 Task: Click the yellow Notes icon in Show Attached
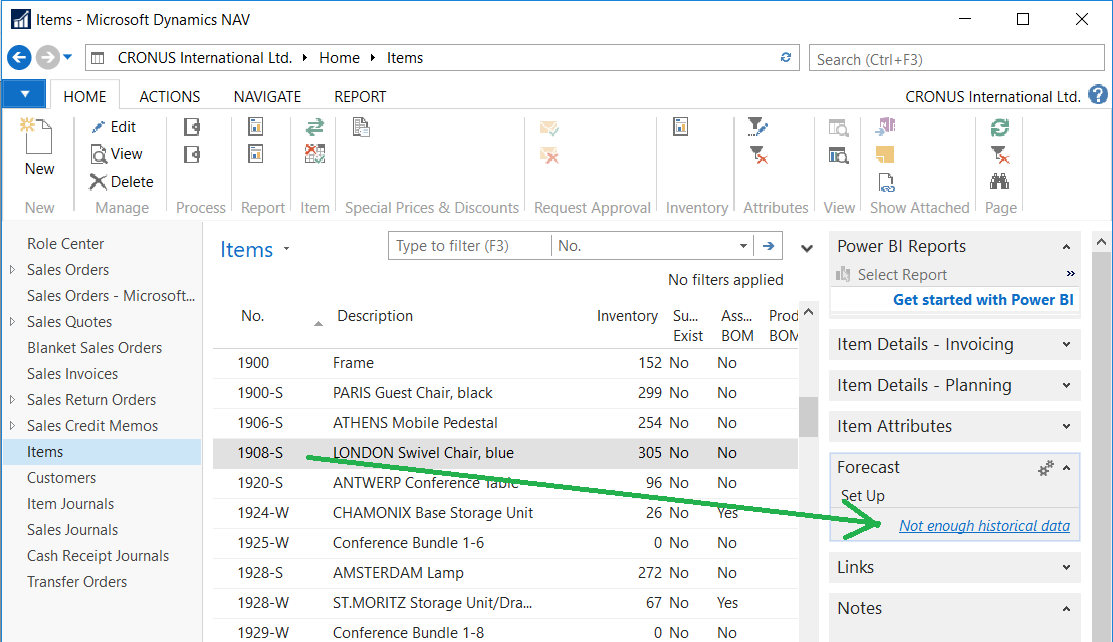pos(885,154)
